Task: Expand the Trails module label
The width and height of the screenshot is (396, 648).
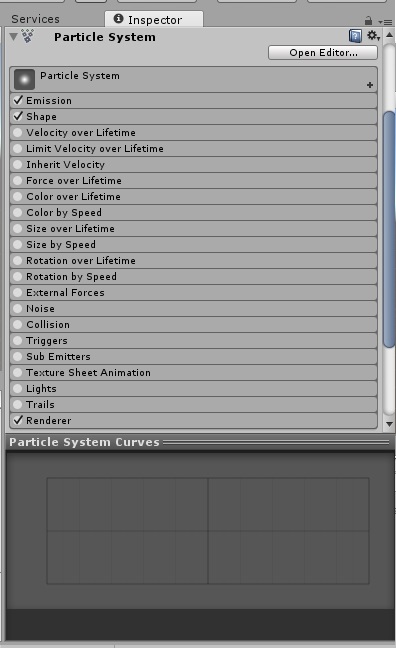Action: pos(40,405)
